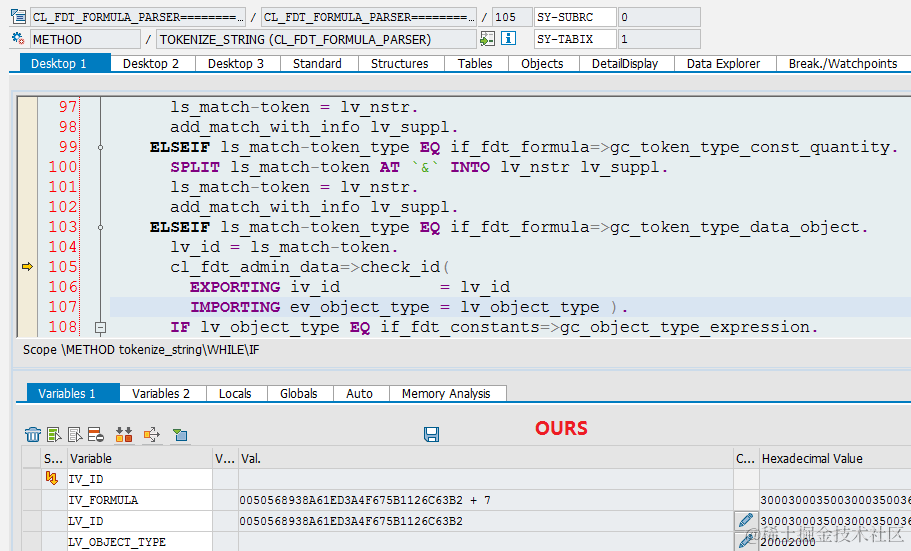Image resolution: width=911 pixels, height=551 pixels.
Task: Select the Auto tab
Action: pos(360,393)
